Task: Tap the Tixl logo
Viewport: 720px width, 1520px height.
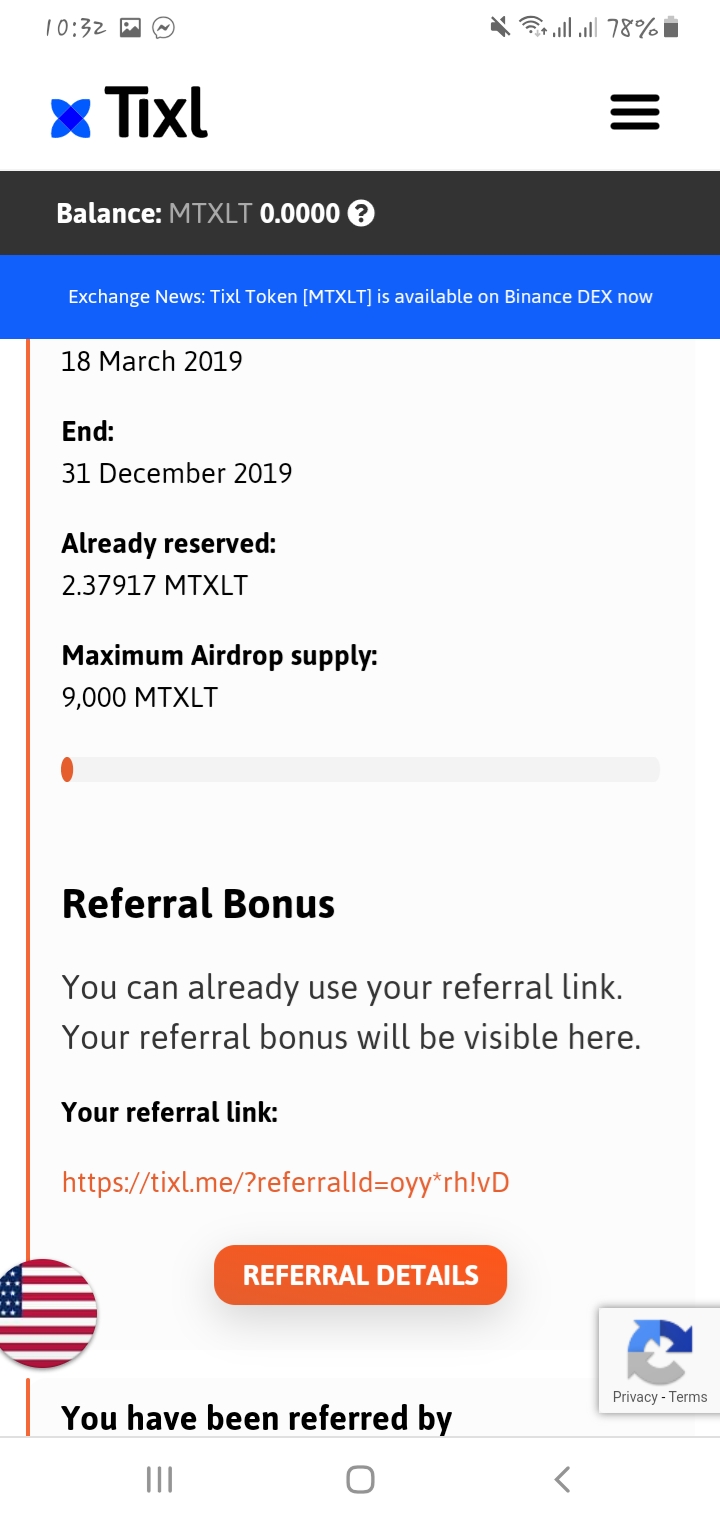Action: tap(129, 112)
